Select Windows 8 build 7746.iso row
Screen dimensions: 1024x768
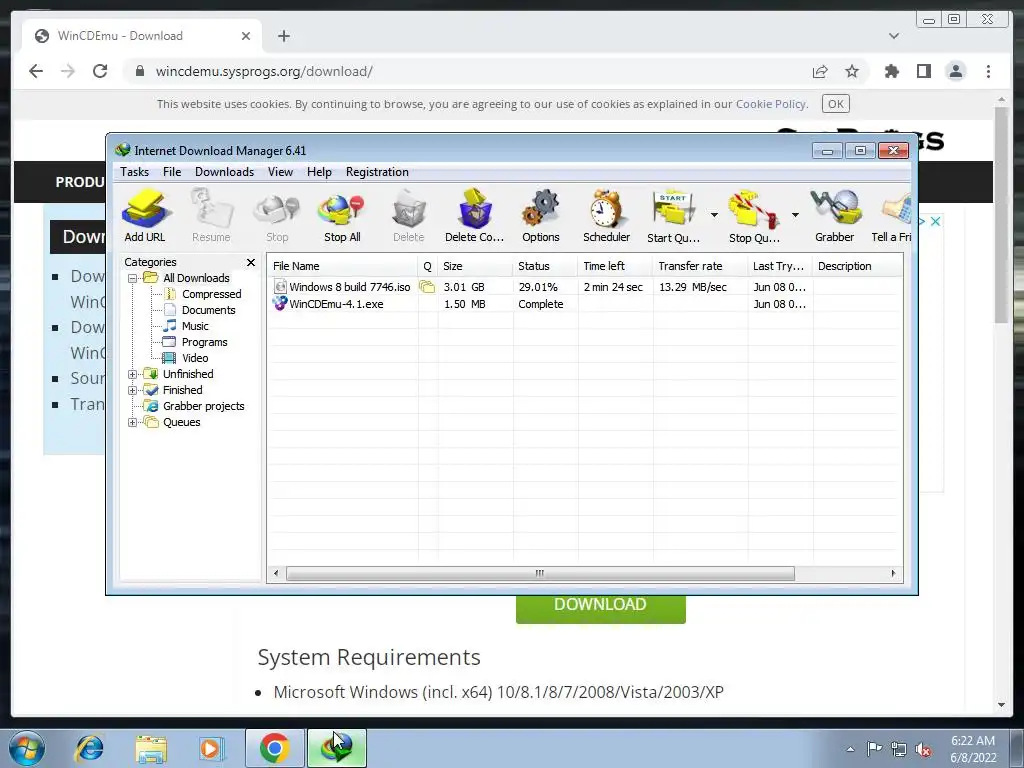(584, 287)
